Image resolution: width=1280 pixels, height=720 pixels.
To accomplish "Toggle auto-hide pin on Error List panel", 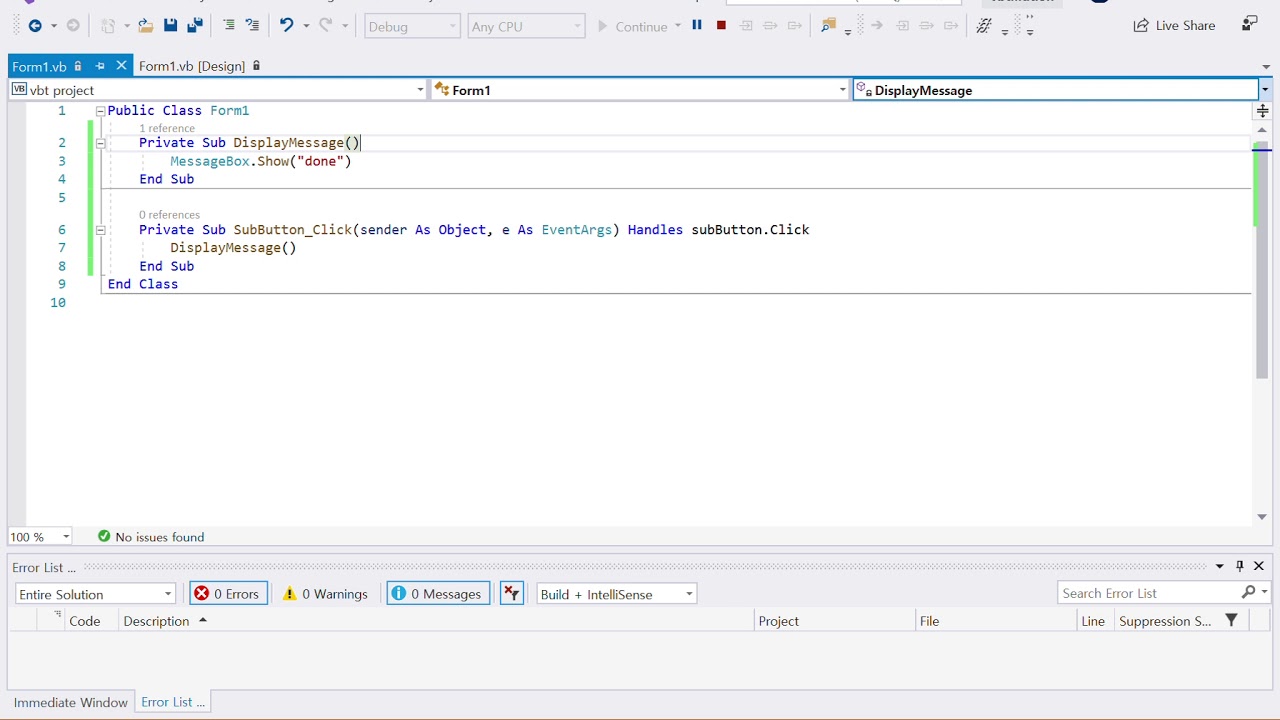I will click(1240, 566).
